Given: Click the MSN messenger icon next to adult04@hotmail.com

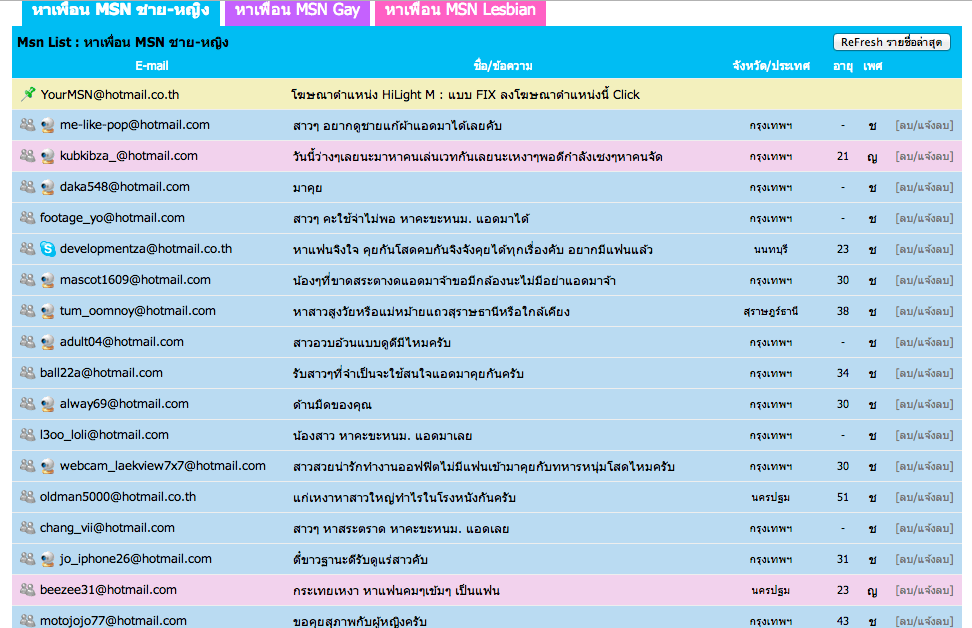Looking at the screenshot, I should [x=48, y=342].
